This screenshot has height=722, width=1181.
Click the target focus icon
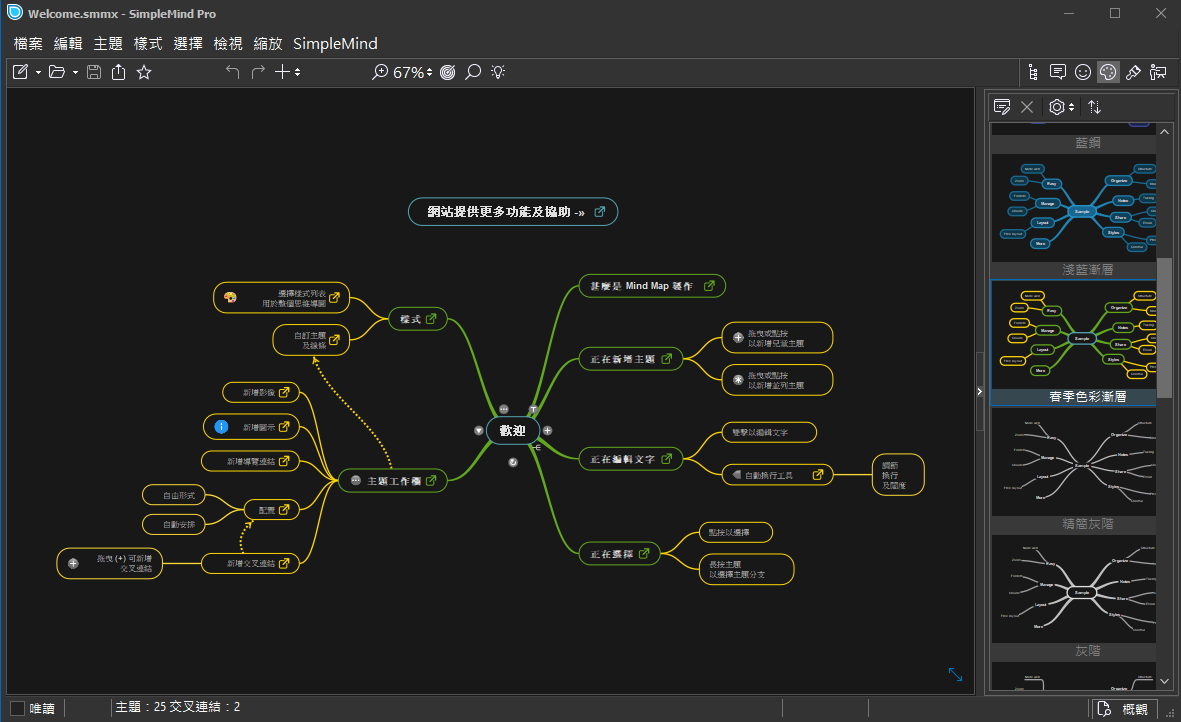pyautogui.click(x=447, y=72)
